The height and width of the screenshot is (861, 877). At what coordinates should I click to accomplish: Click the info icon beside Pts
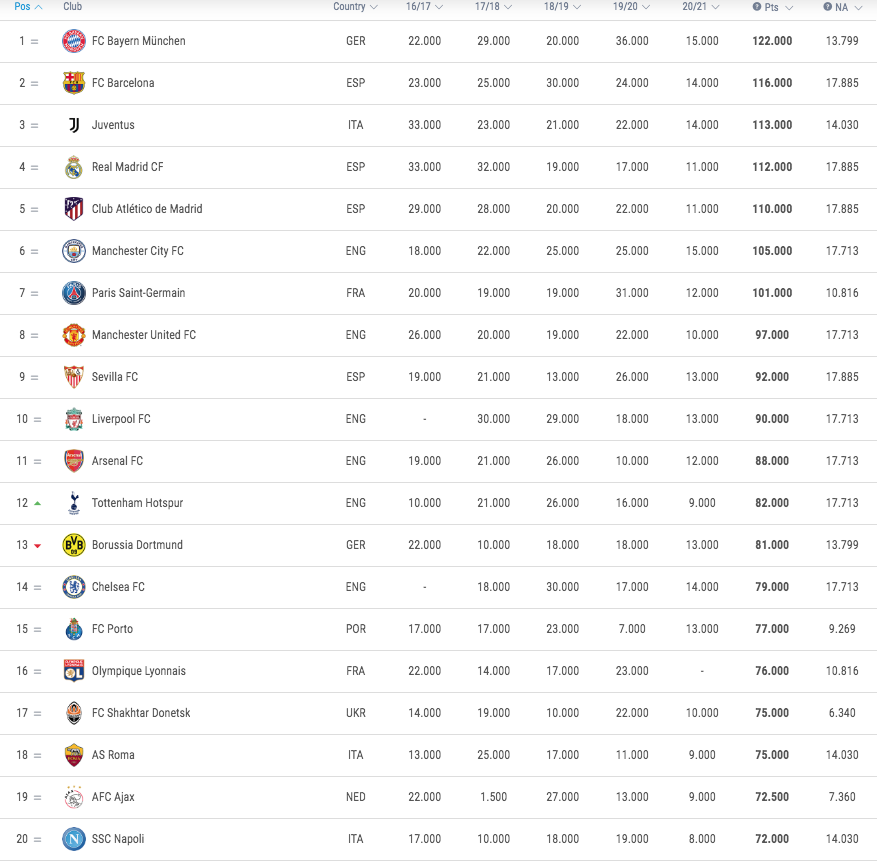[x=756, y=7]
